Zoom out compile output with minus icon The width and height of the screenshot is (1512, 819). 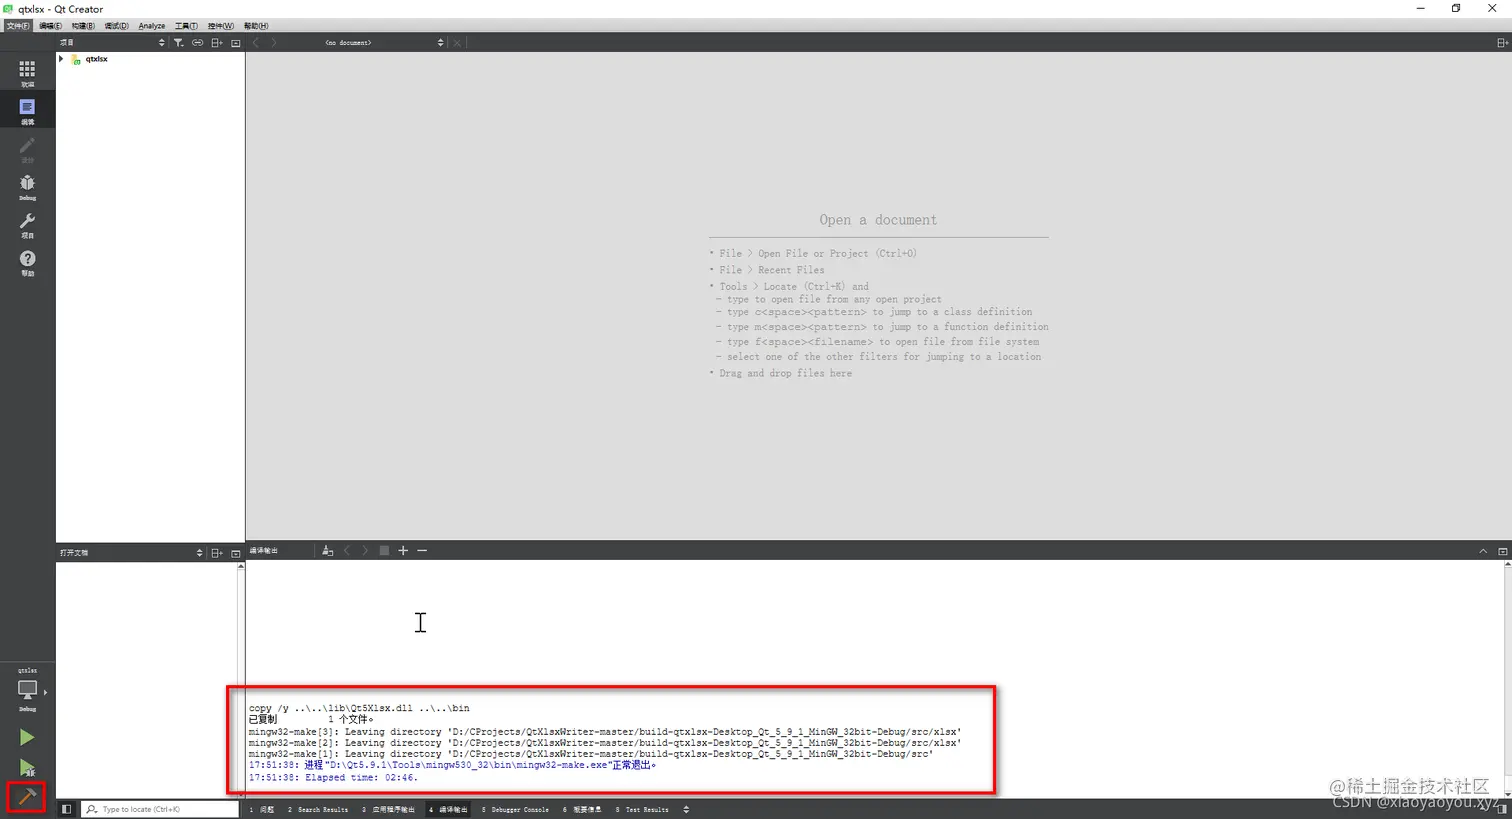pos(422,551)
